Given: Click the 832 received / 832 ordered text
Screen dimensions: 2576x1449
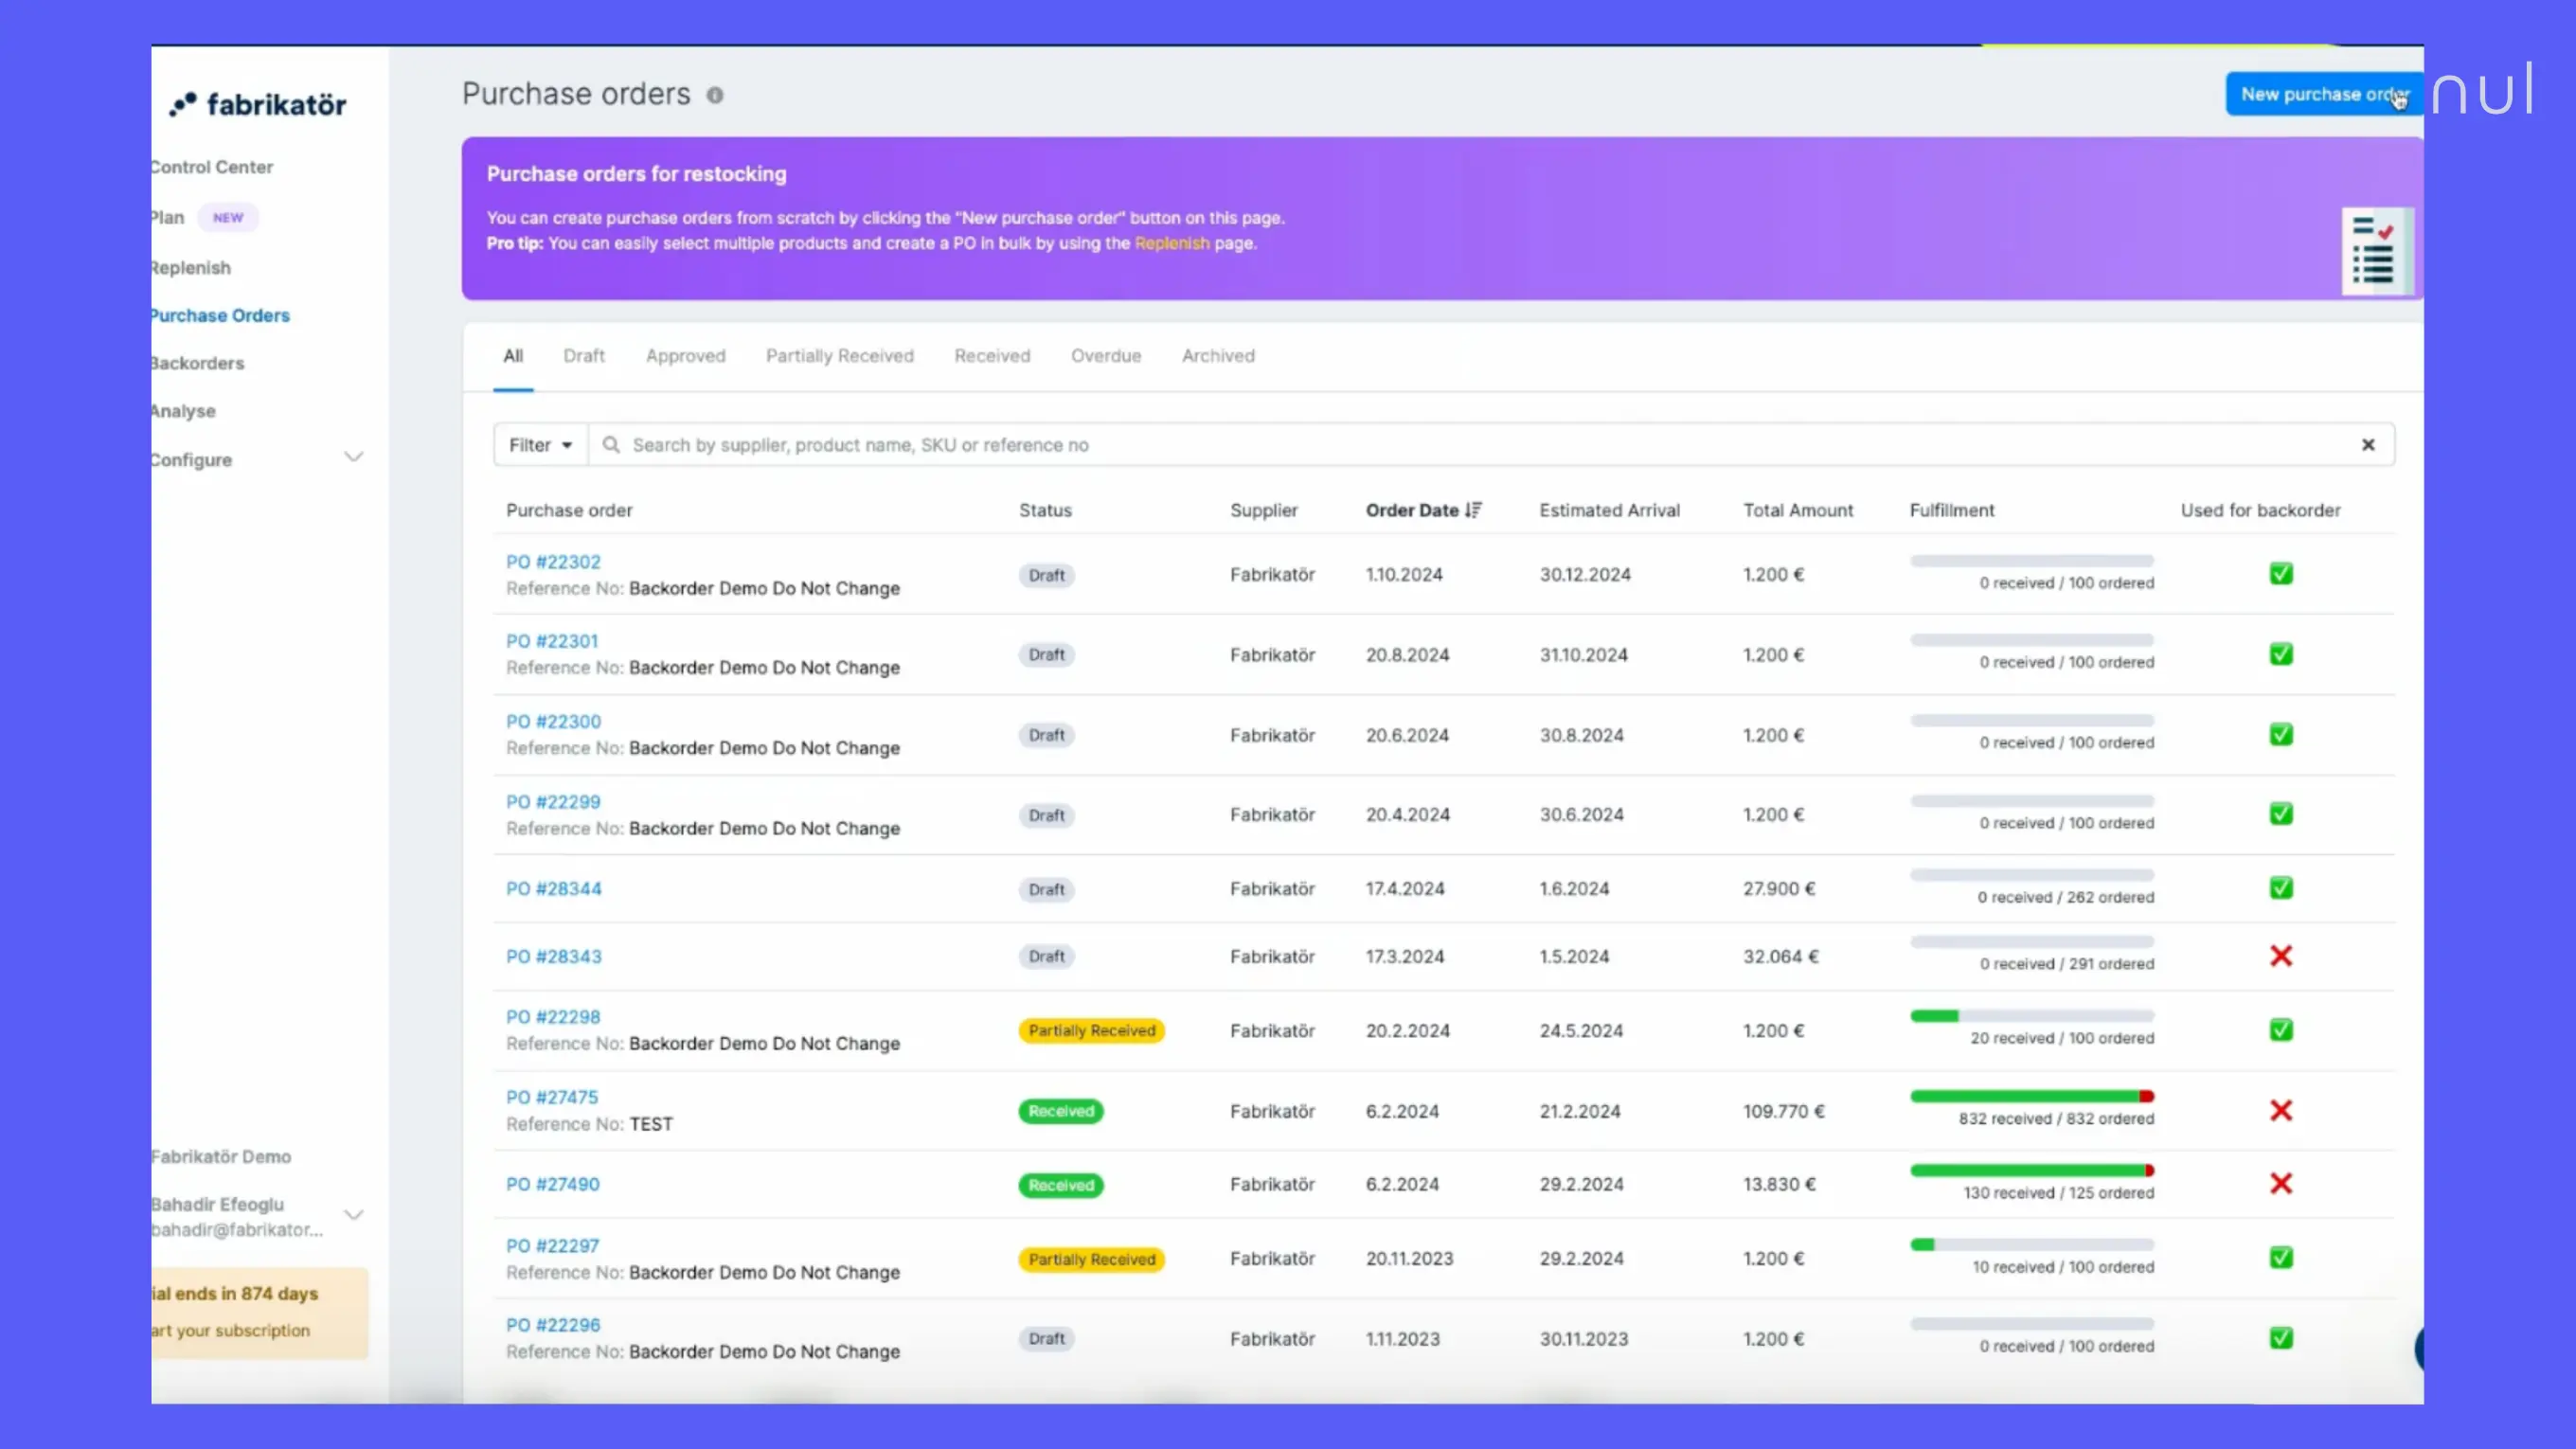Looking at the screenshot, I should pyautogui.click(x=2056, y=1119).
